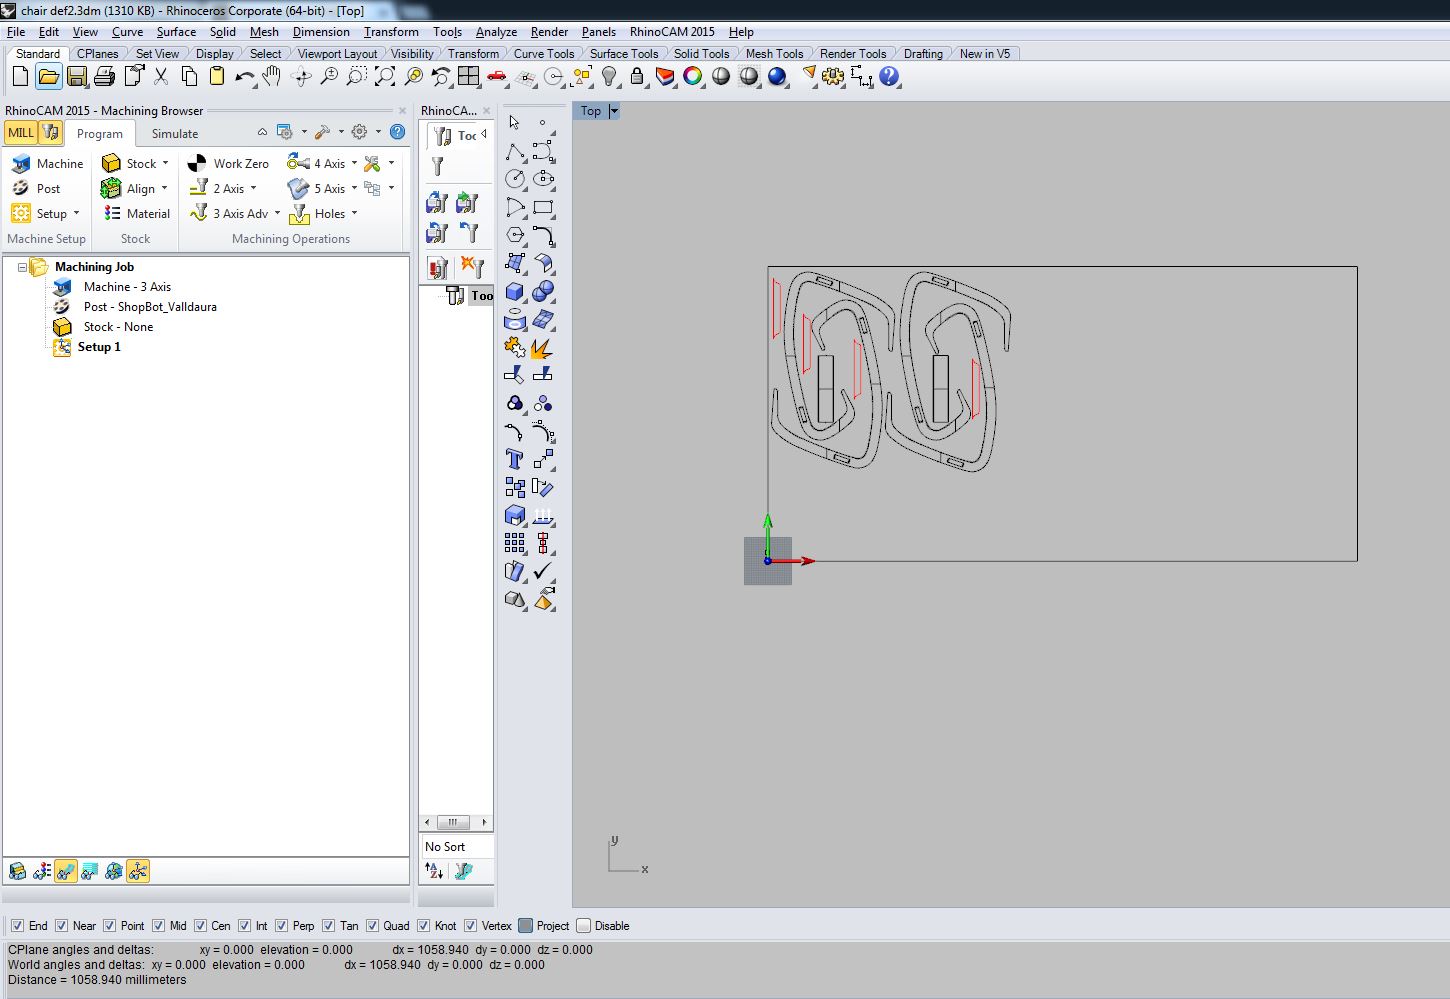This screenshot has height=999, width=1450.
Task: Click the Tools panel horizontal scrollbar
Action: 455,822
